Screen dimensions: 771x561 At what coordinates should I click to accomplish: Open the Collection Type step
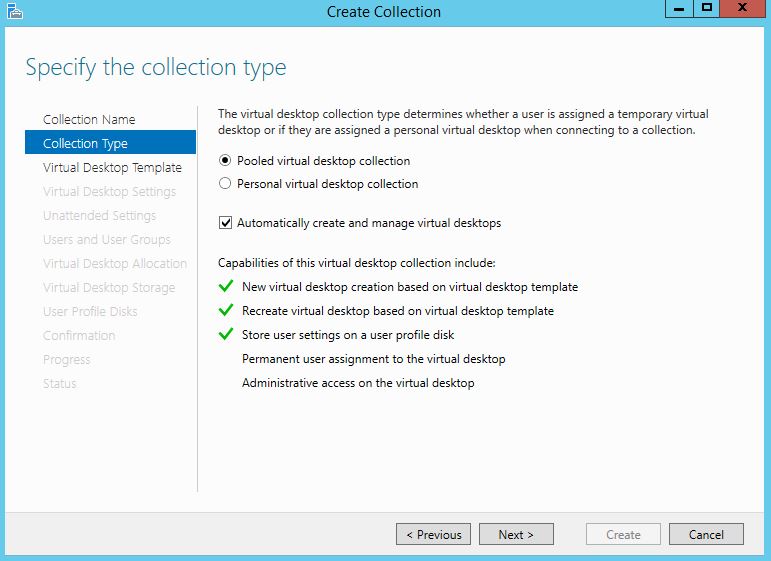pyautogui.click(x=85, y=144)
